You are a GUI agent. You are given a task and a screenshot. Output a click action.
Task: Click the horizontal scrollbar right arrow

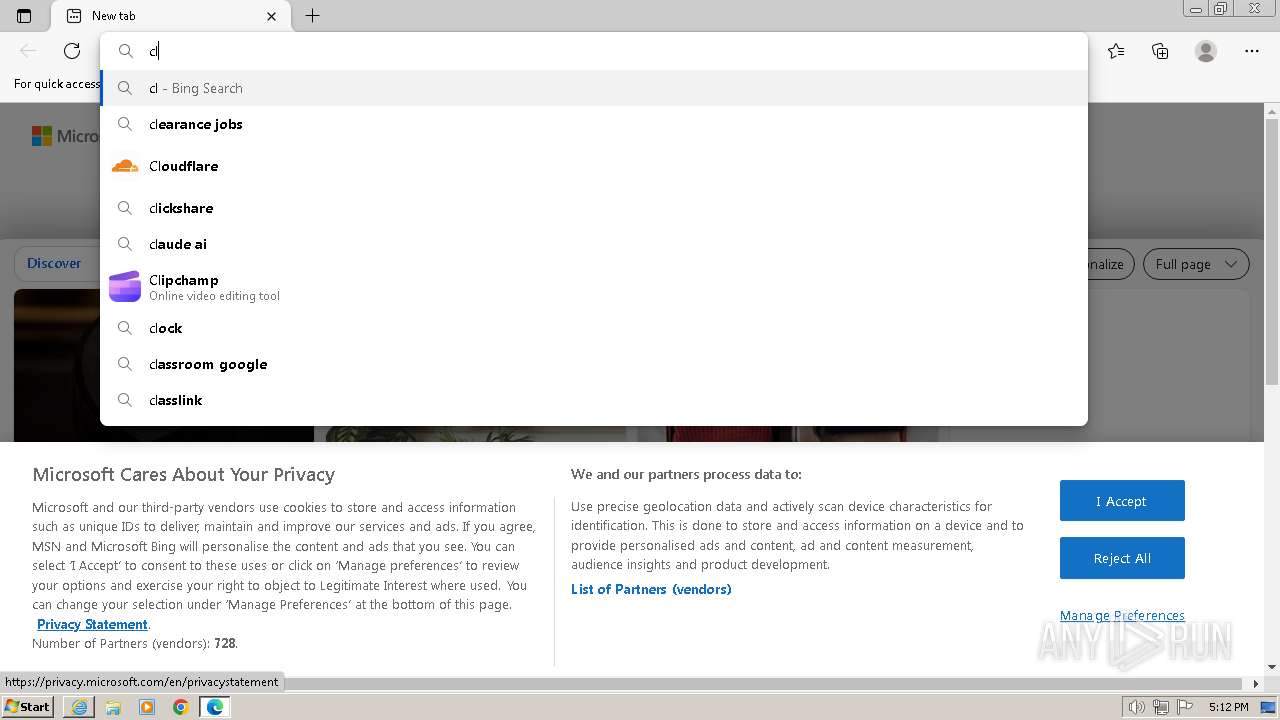point(1257,684)
